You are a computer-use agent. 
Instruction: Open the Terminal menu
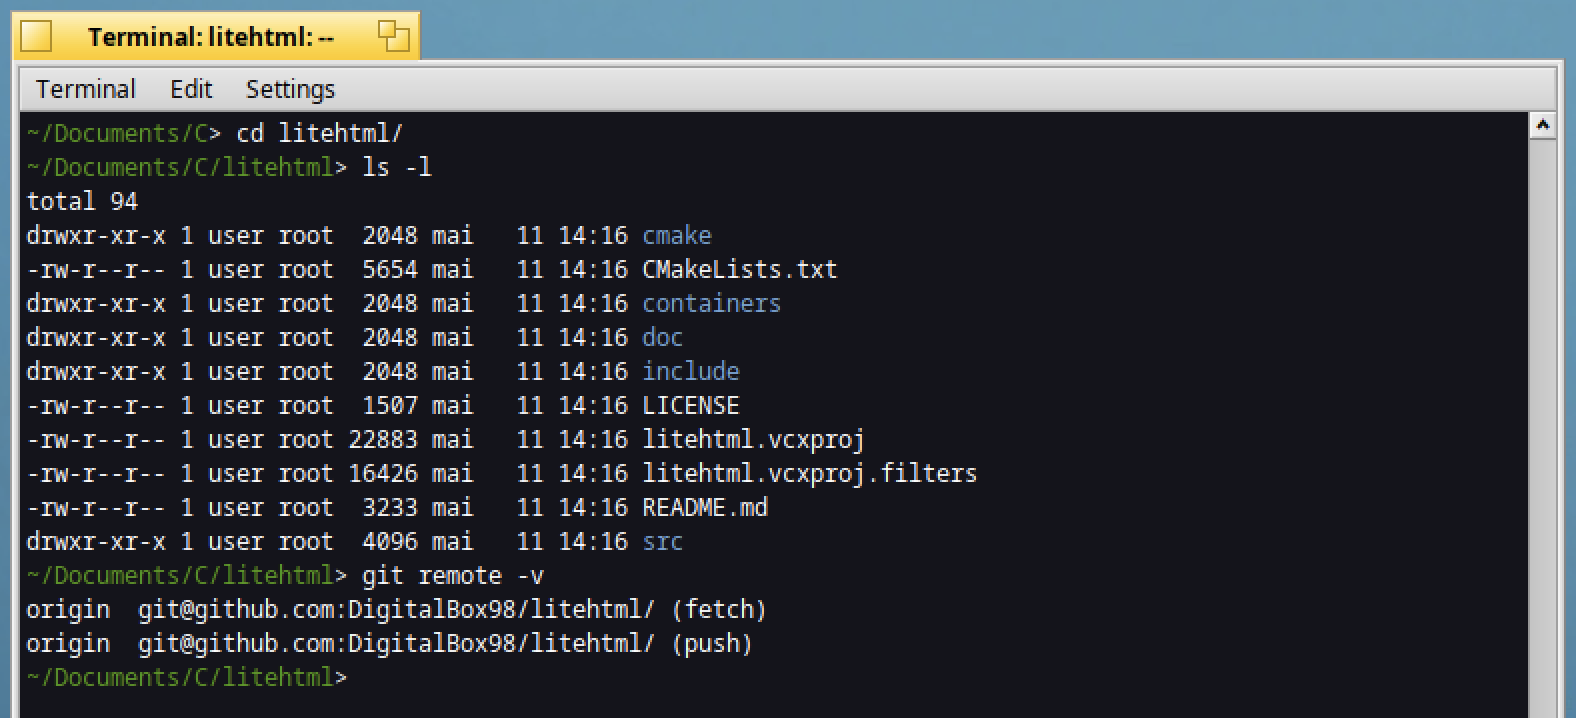tap(86, 89)
